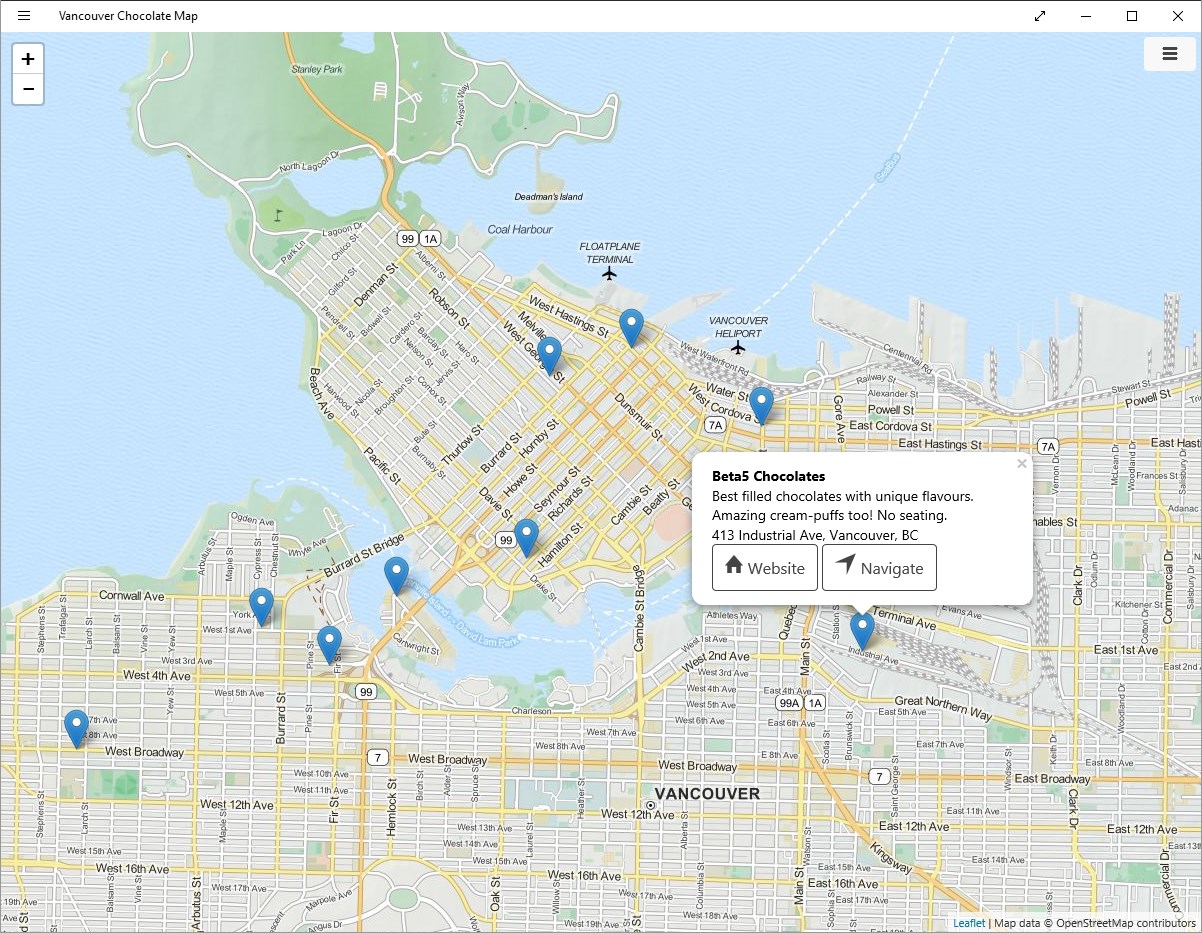Select the marker on West Georgia St

tap(549, 356)
